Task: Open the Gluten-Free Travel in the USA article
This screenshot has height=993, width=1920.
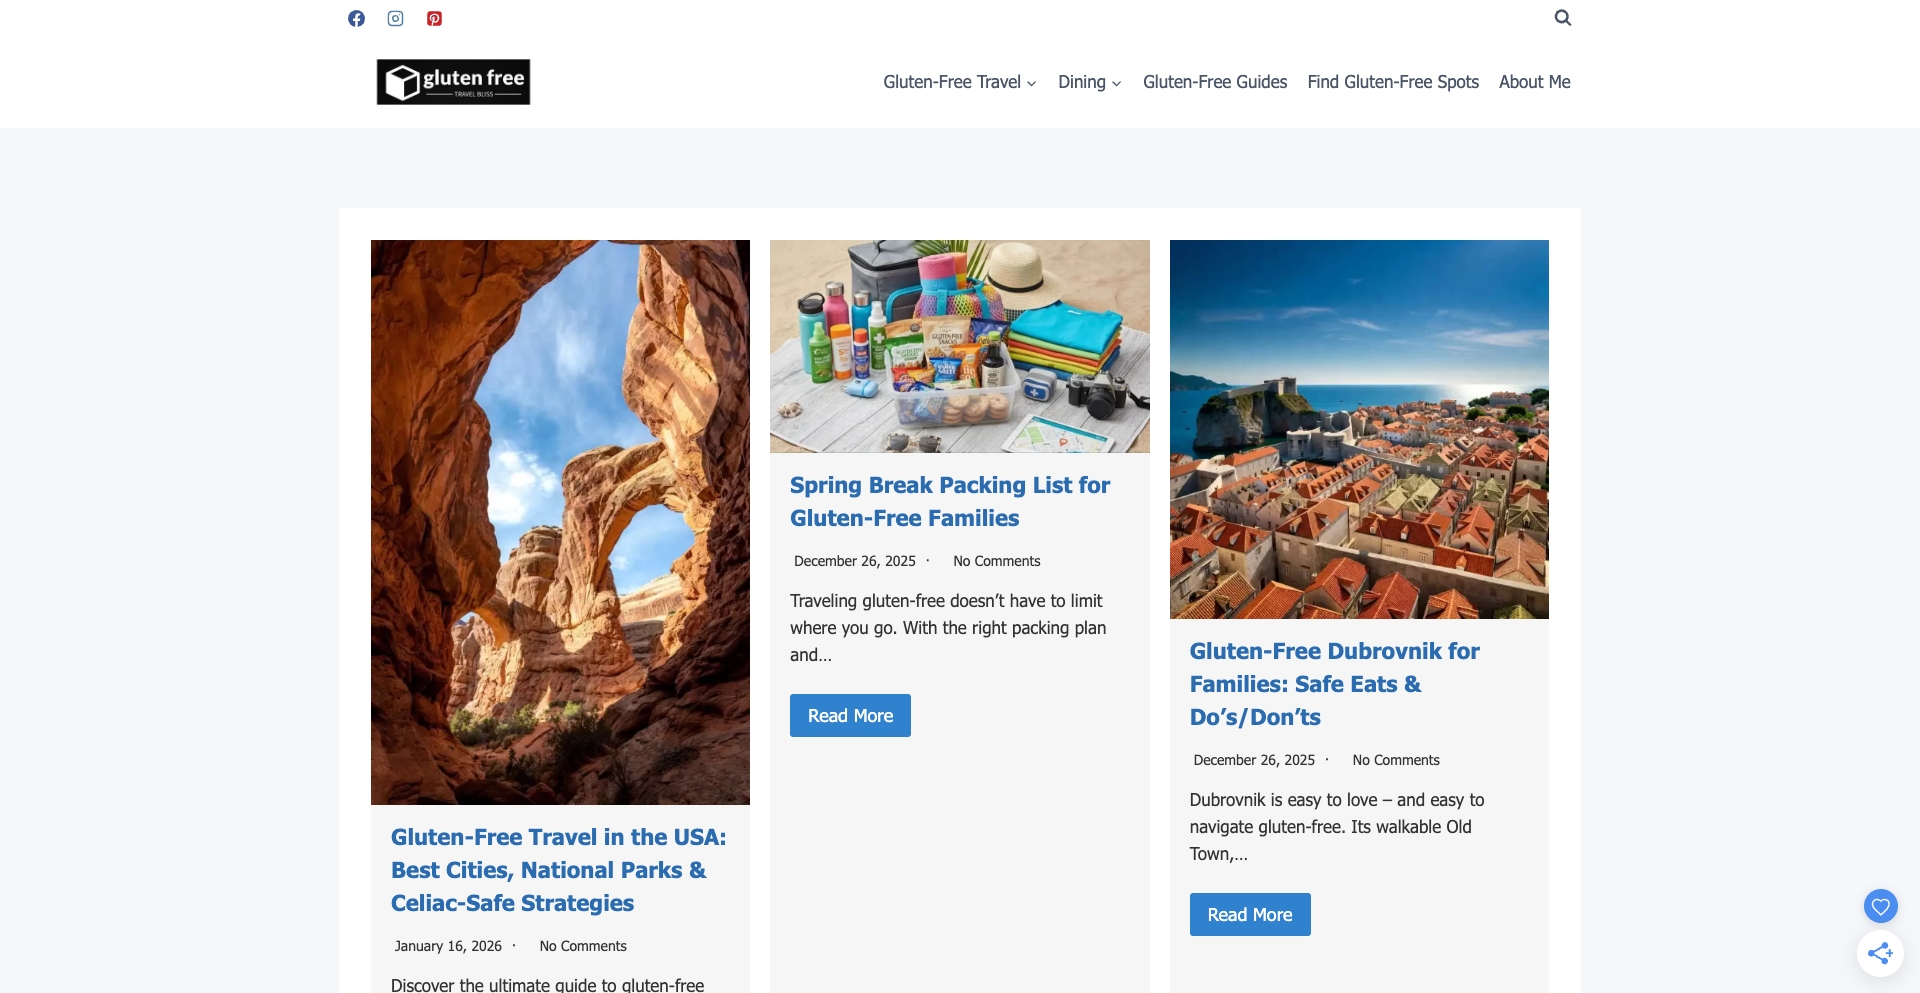Action: coord(557,870)
